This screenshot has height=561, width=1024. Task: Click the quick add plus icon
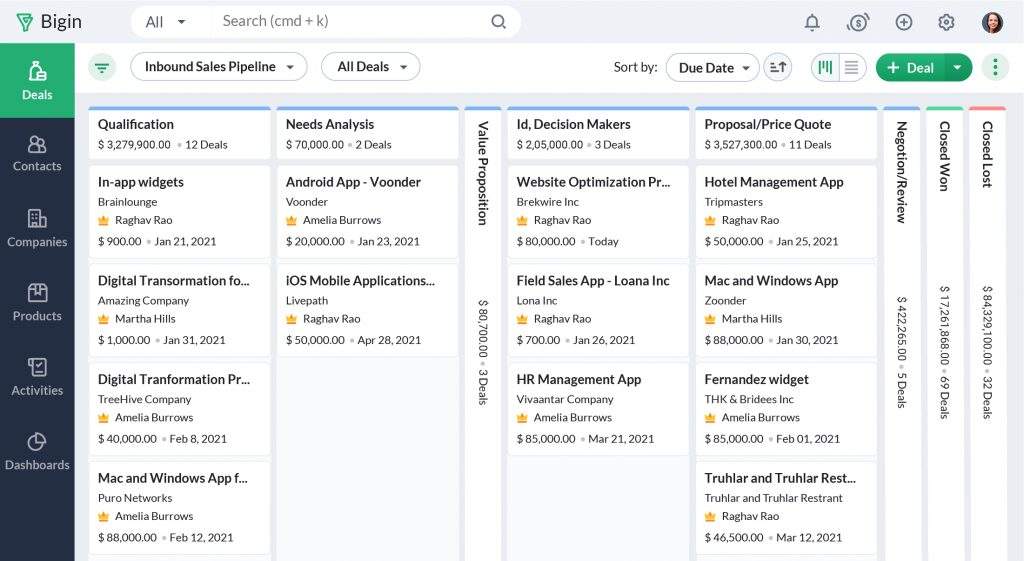tap(904, 22)
